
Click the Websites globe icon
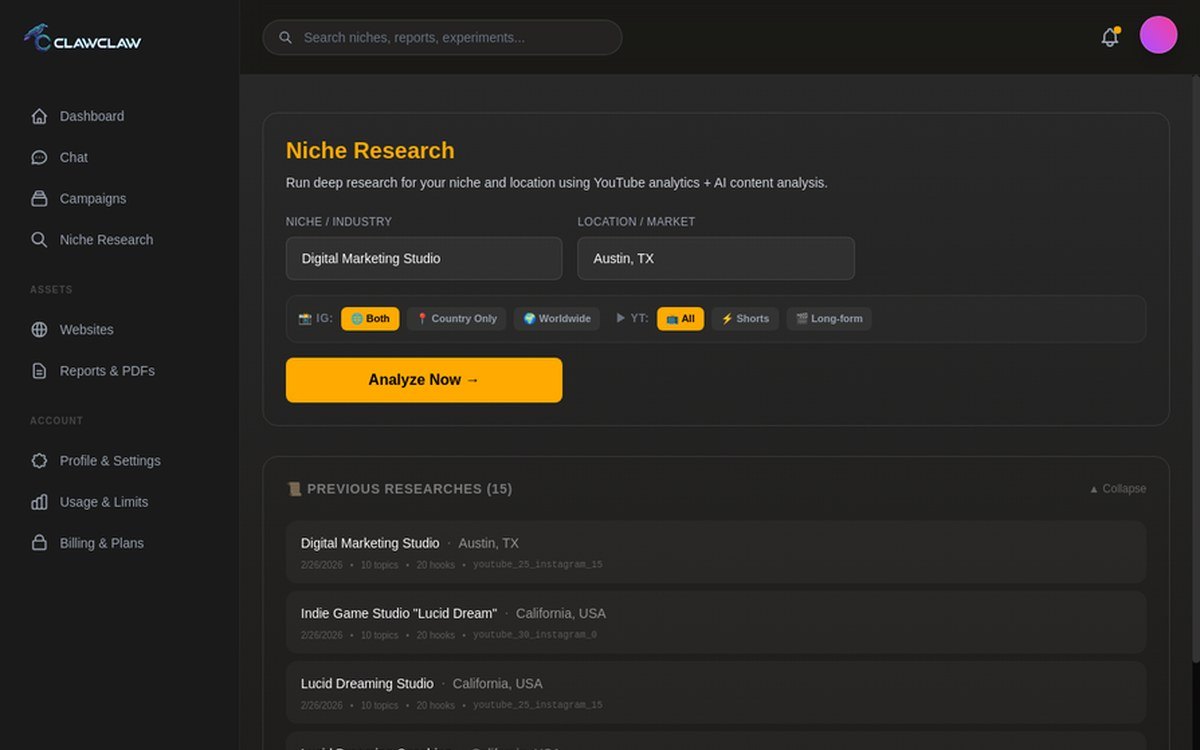pyautogui.click(x=39, y=329)
